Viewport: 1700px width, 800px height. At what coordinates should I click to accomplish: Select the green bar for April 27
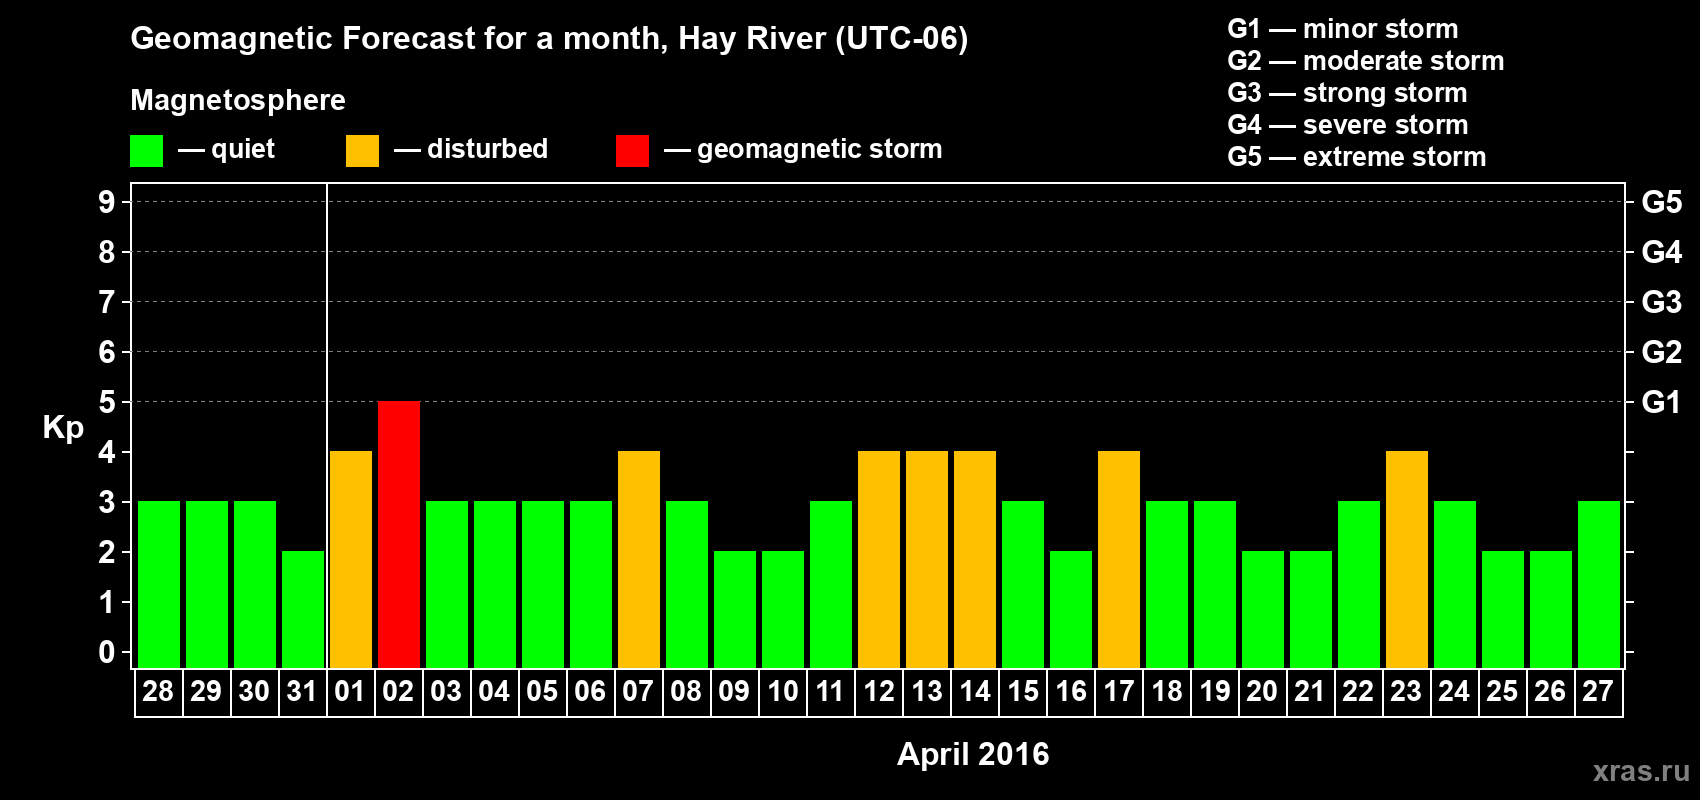[1599, 585]
